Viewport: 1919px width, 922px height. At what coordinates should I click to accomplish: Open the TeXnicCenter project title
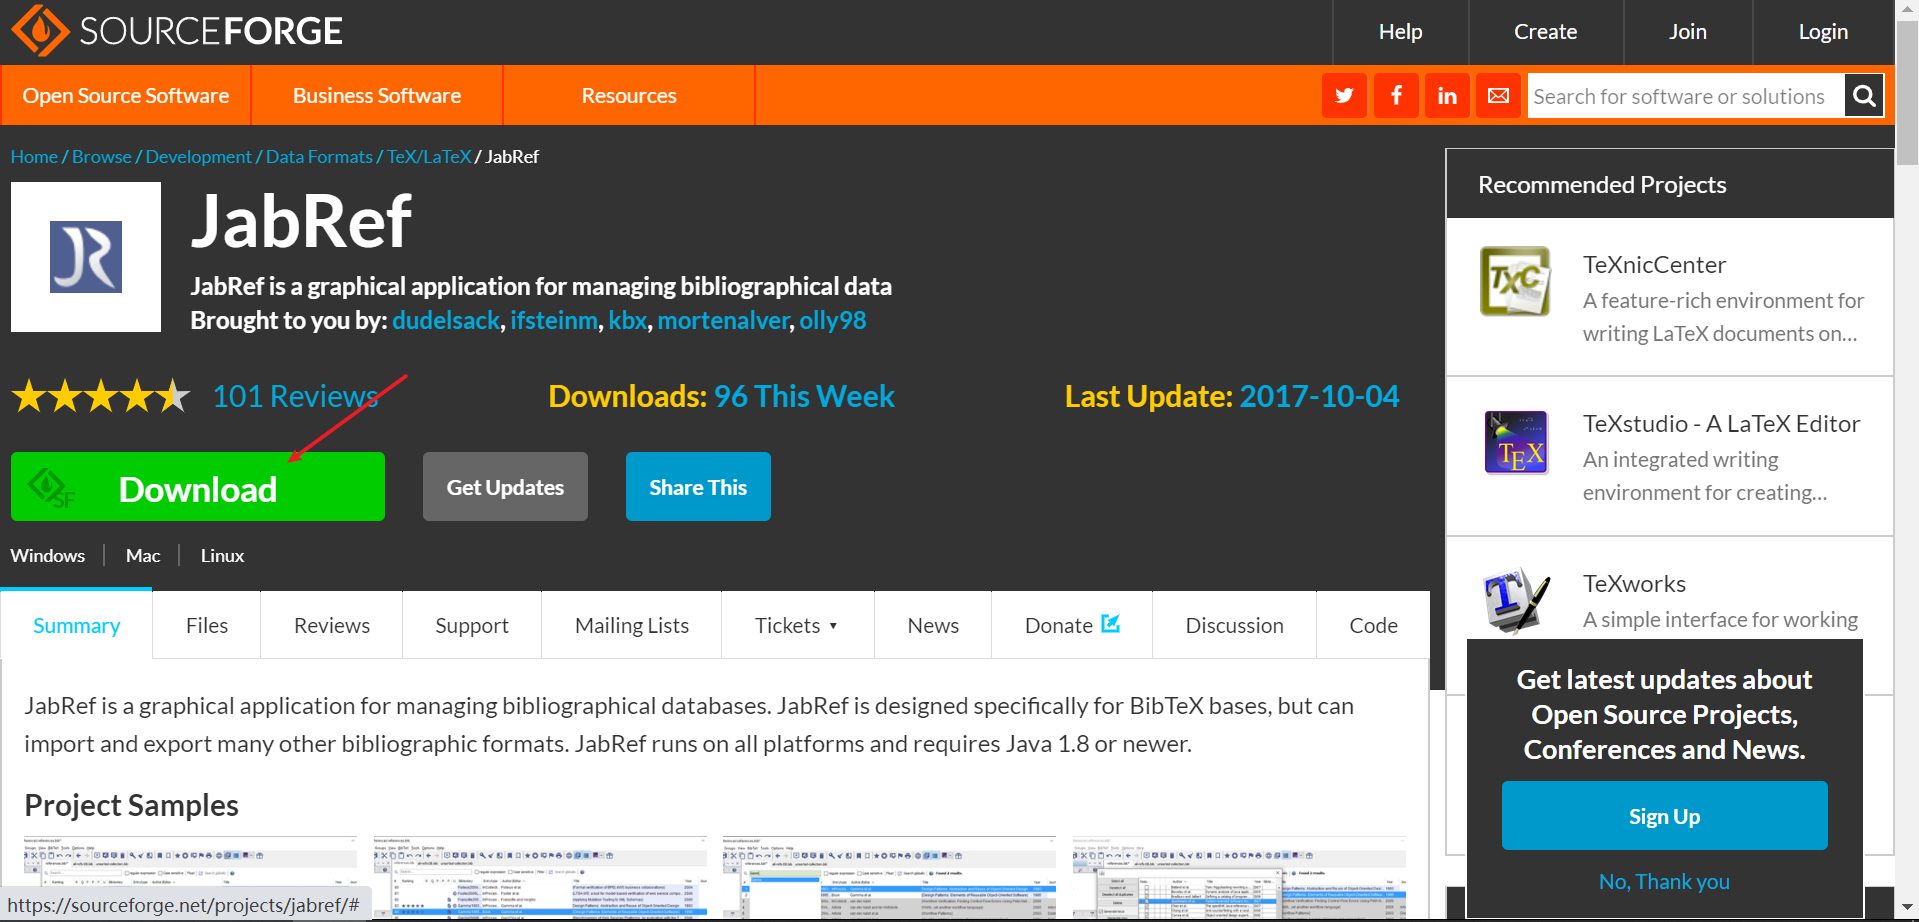pyautogui.click(x=1654, y=265)
